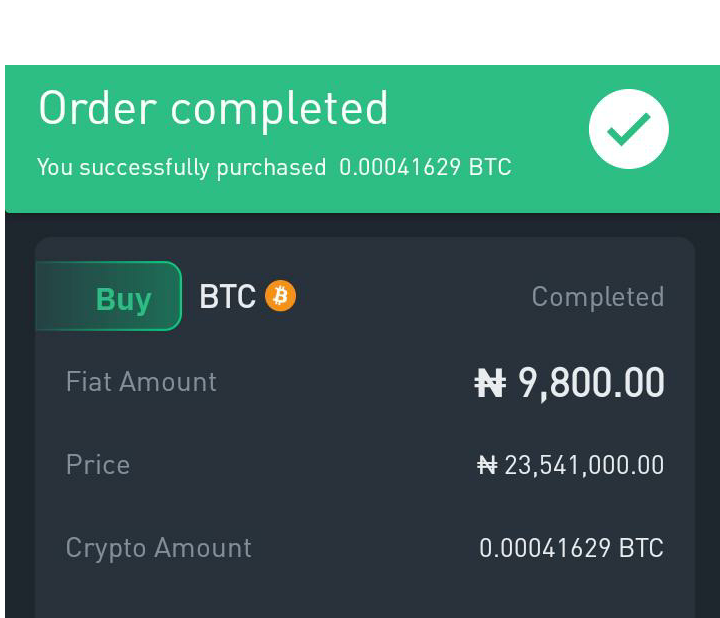Image resolution: width=720 pixels, height=618 pixels.
Task: Click the Crypto Amount label
Action: pos(158,548)
